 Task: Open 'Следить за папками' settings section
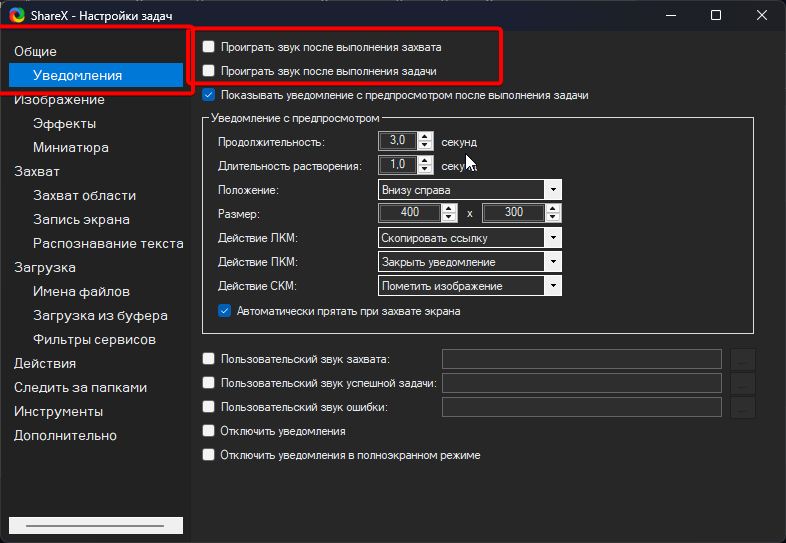[x=80, y=388]
